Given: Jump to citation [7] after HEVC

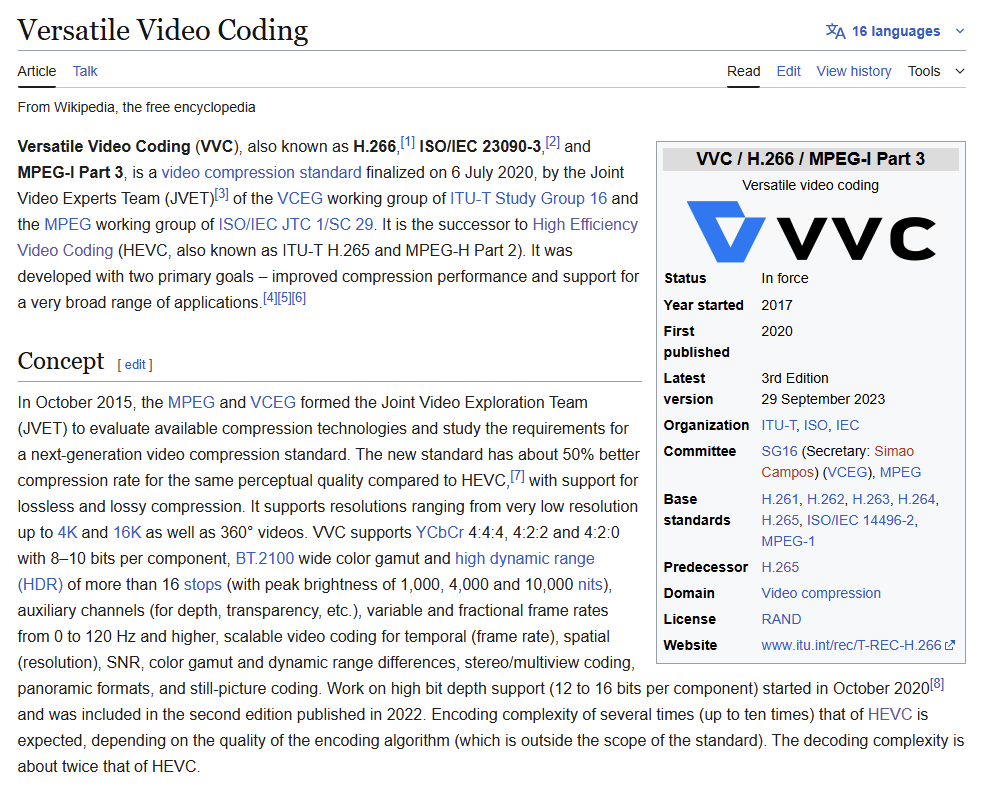Looking at the screenshot, I should 518,476.
